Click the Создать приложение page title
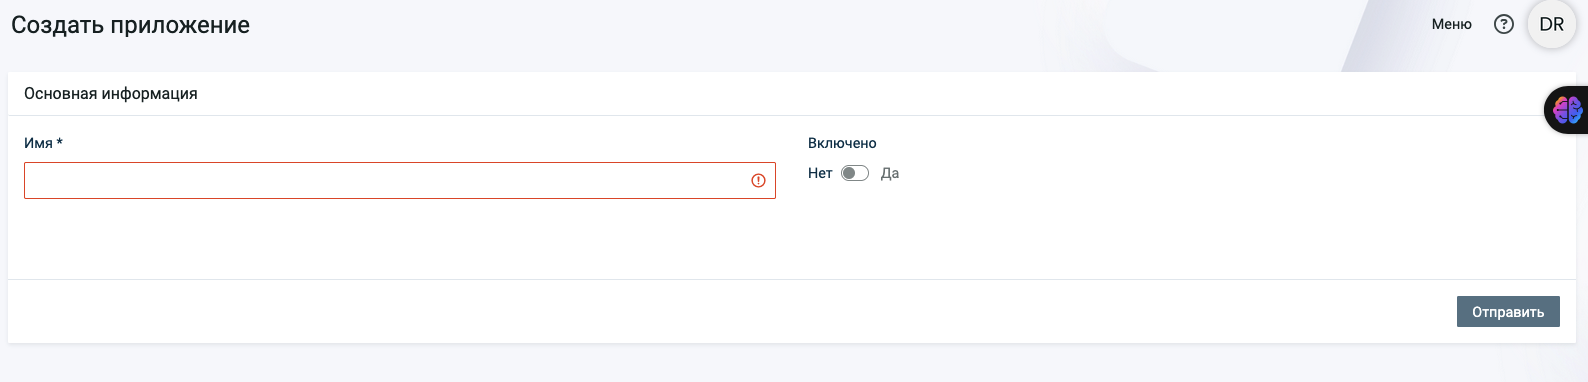This screenshot has width=1588, height=382. [x=131, y=25]
